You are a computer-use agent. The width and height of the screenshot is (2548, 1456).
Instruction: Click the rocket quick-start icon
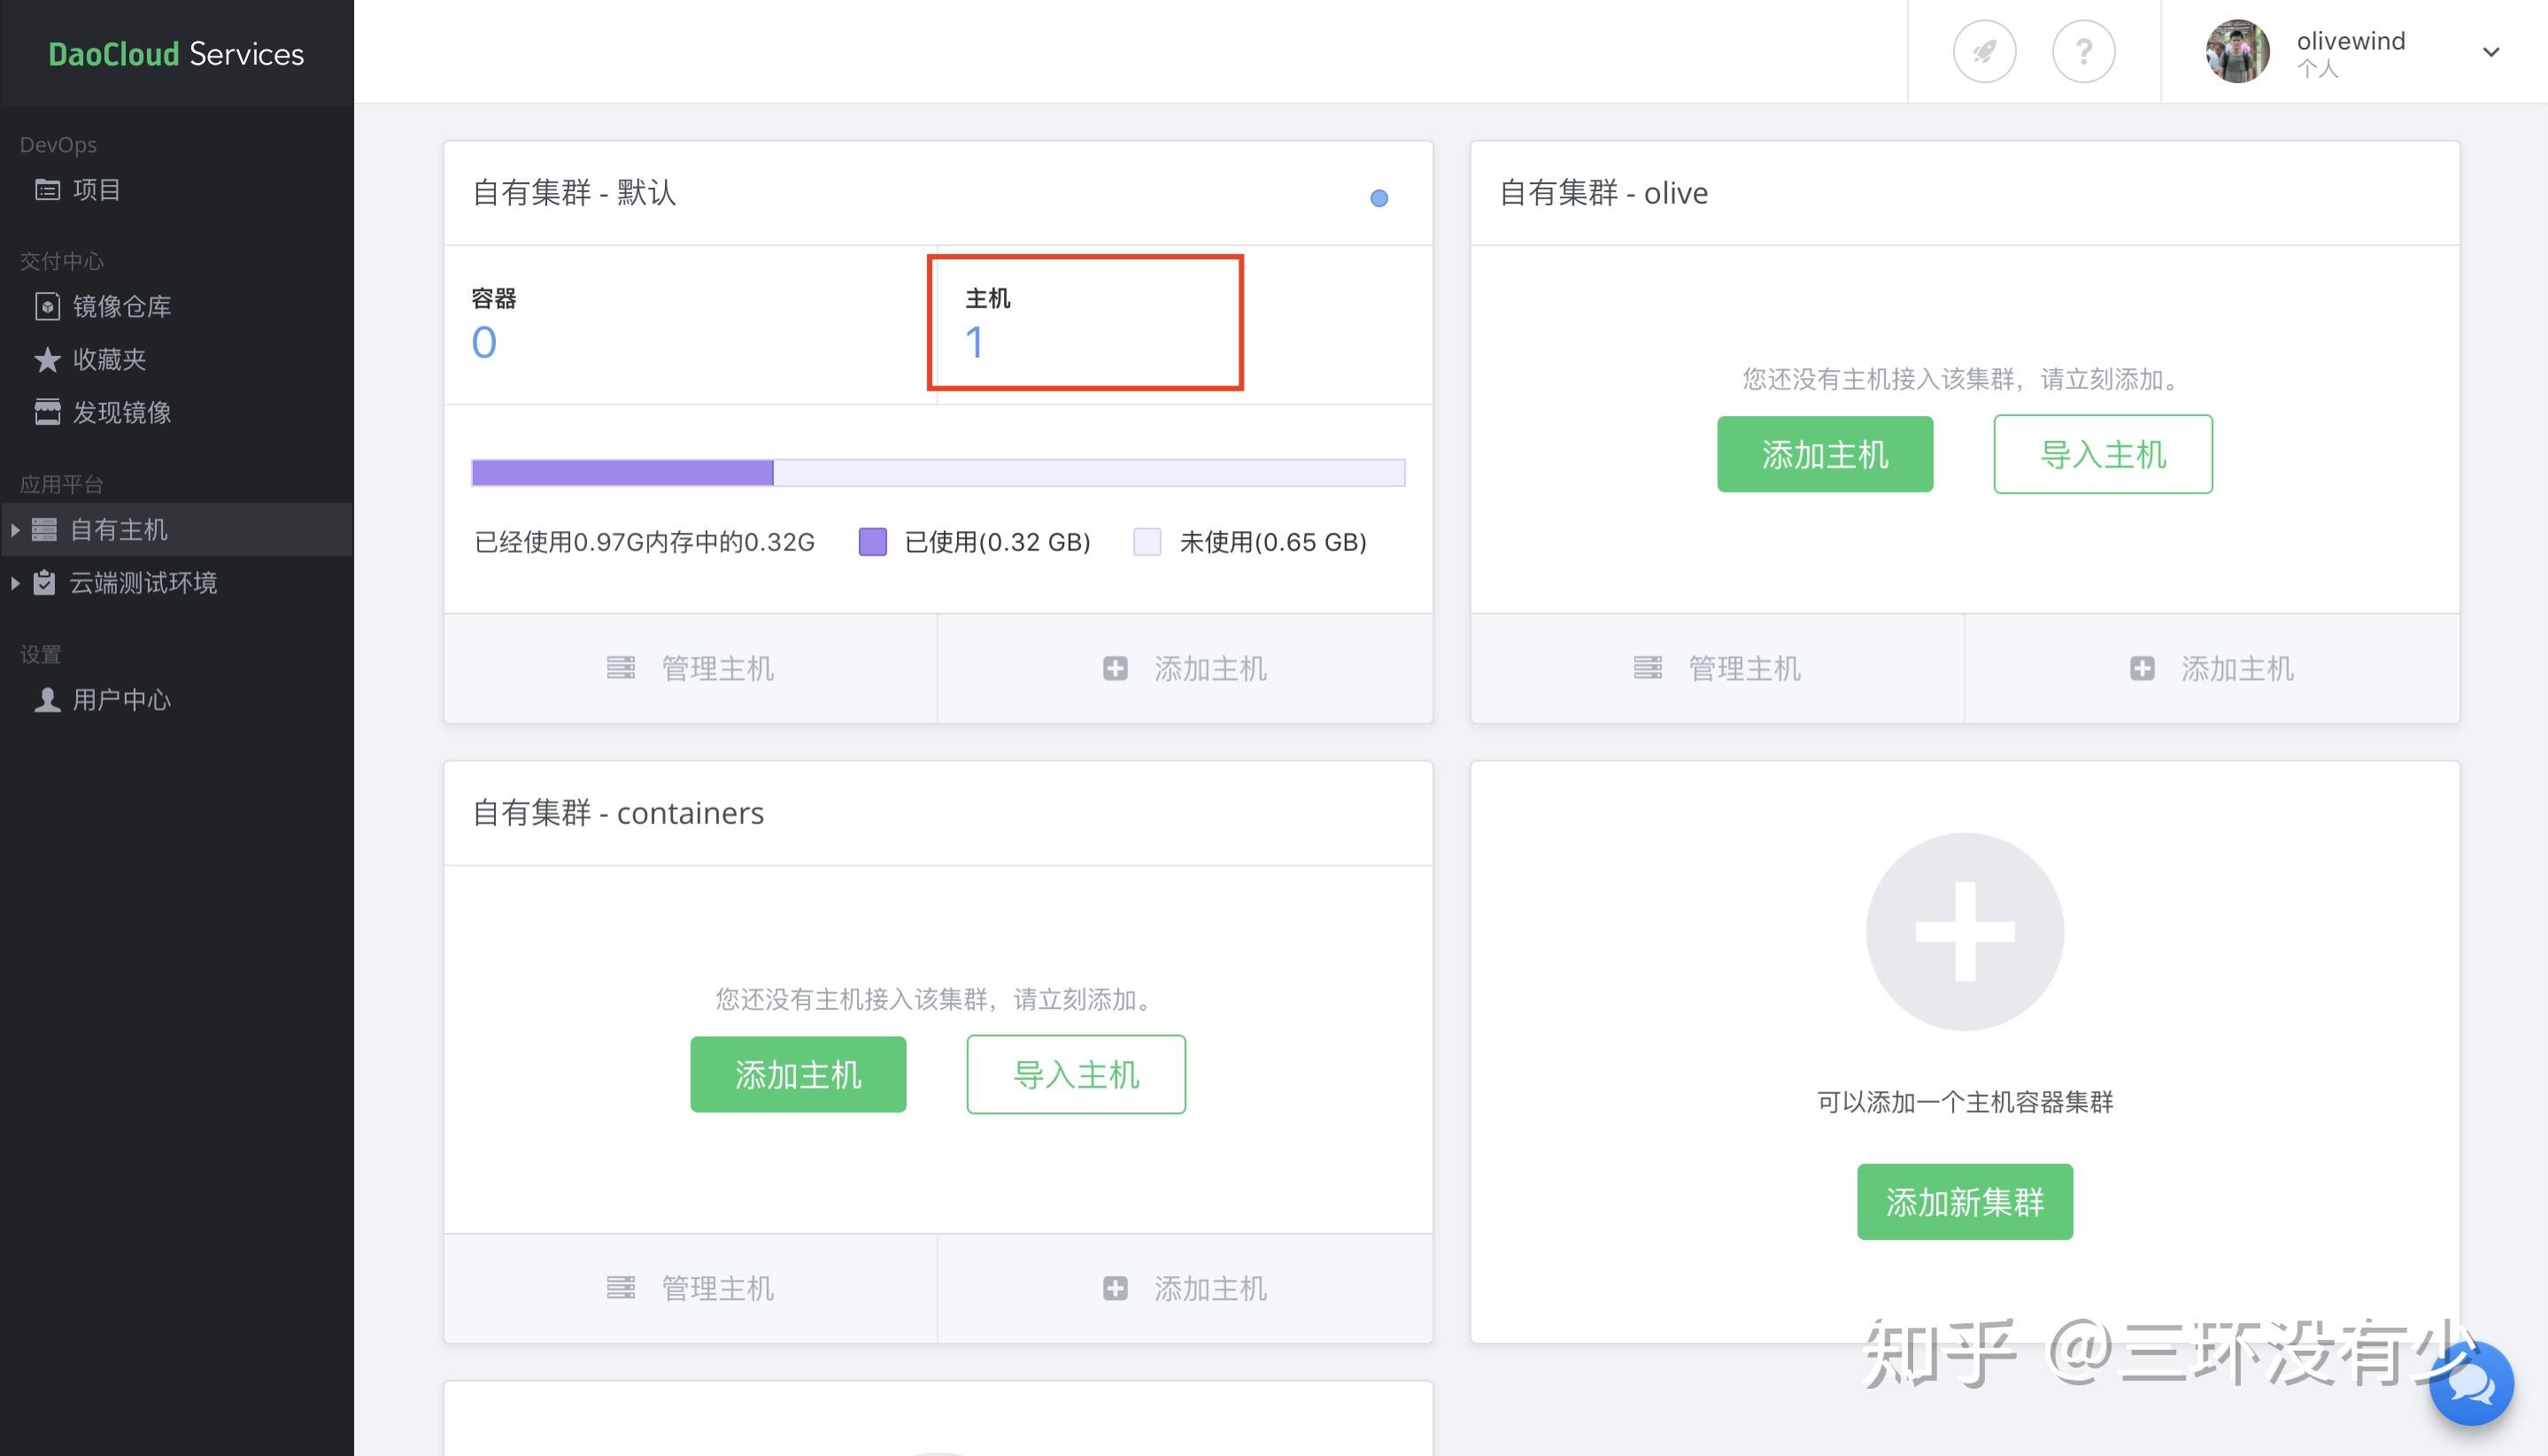click(x=1984, y=51)
